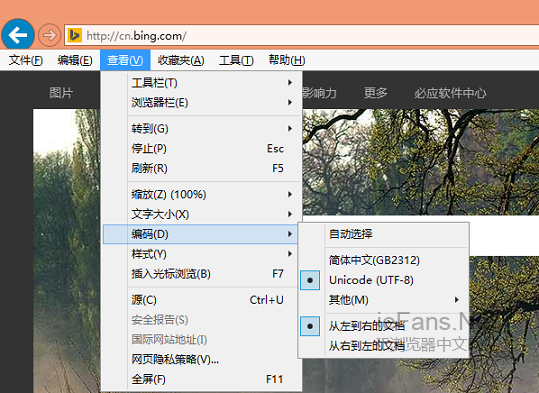
Task: Select 简体中文(GB2312) encoding
Action: coord(384,260)
